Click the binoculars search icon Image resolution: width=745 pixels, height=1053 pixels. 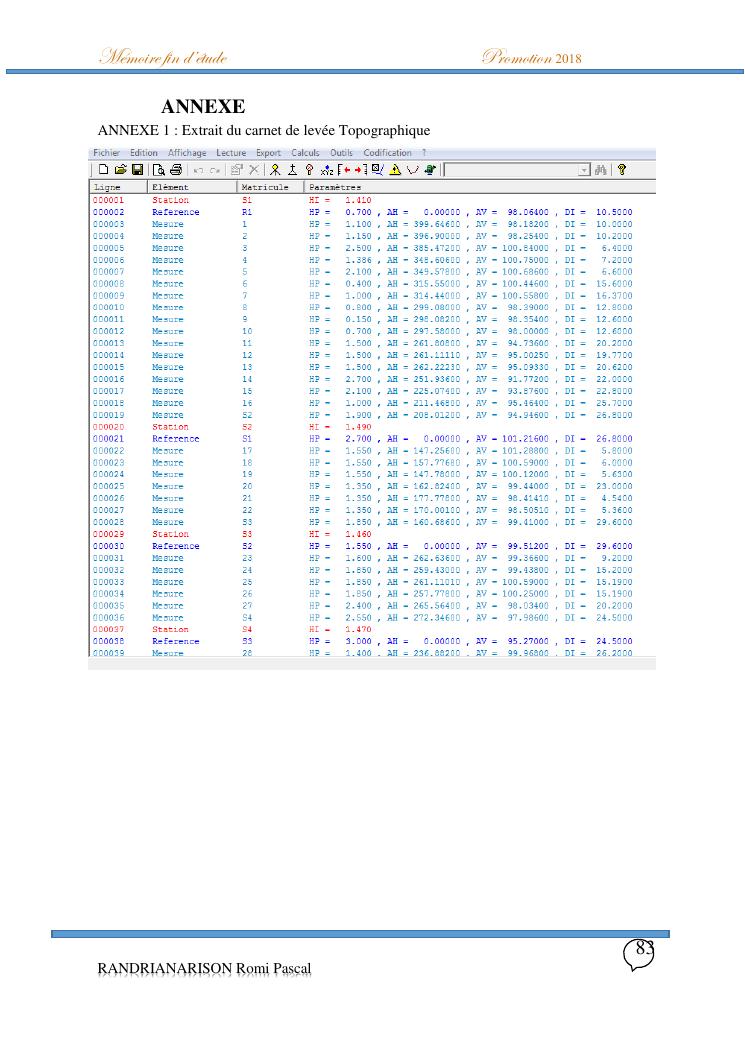pos(602,170)
